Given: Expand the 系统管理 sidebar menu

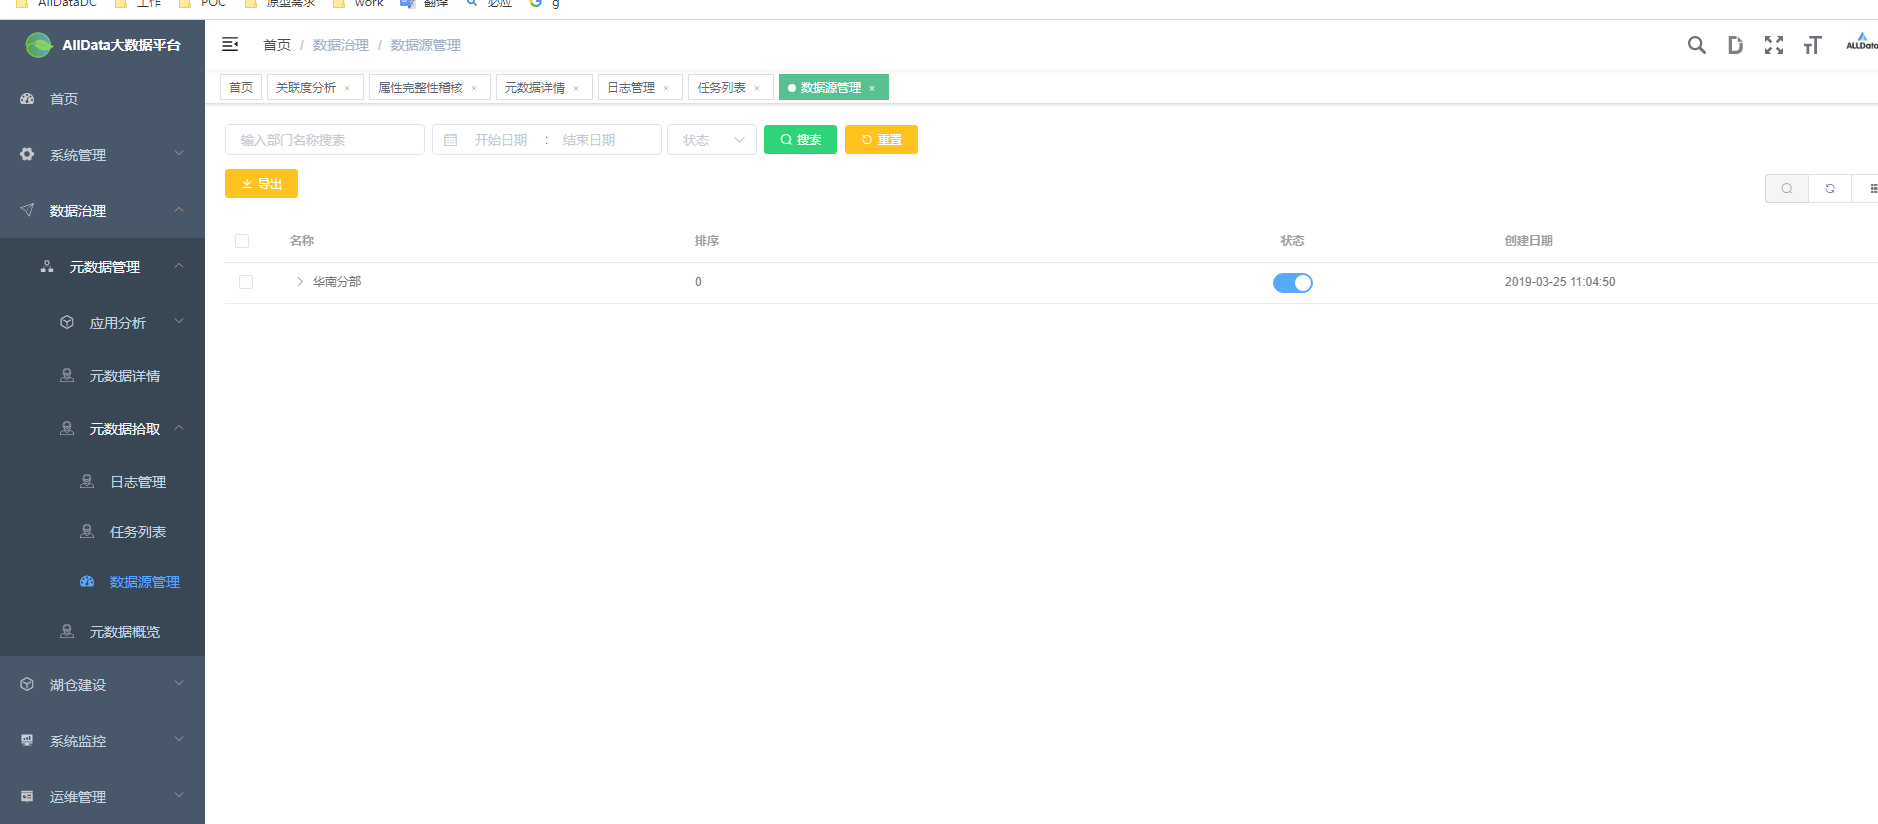Looking at the screenshot, I should pos(102,155).
